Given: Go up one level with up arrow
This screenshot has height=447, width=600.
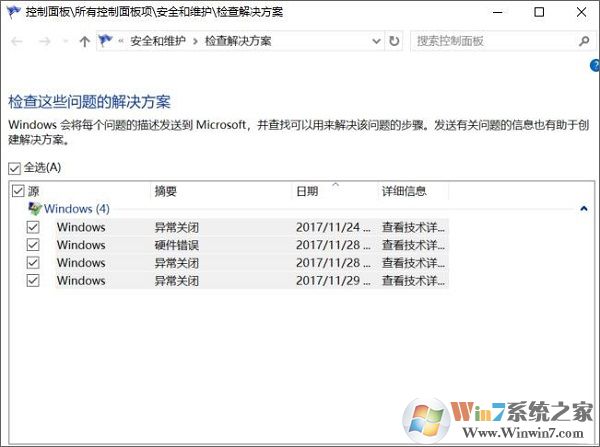Looking at the screenshot, I should click(85, 41).
